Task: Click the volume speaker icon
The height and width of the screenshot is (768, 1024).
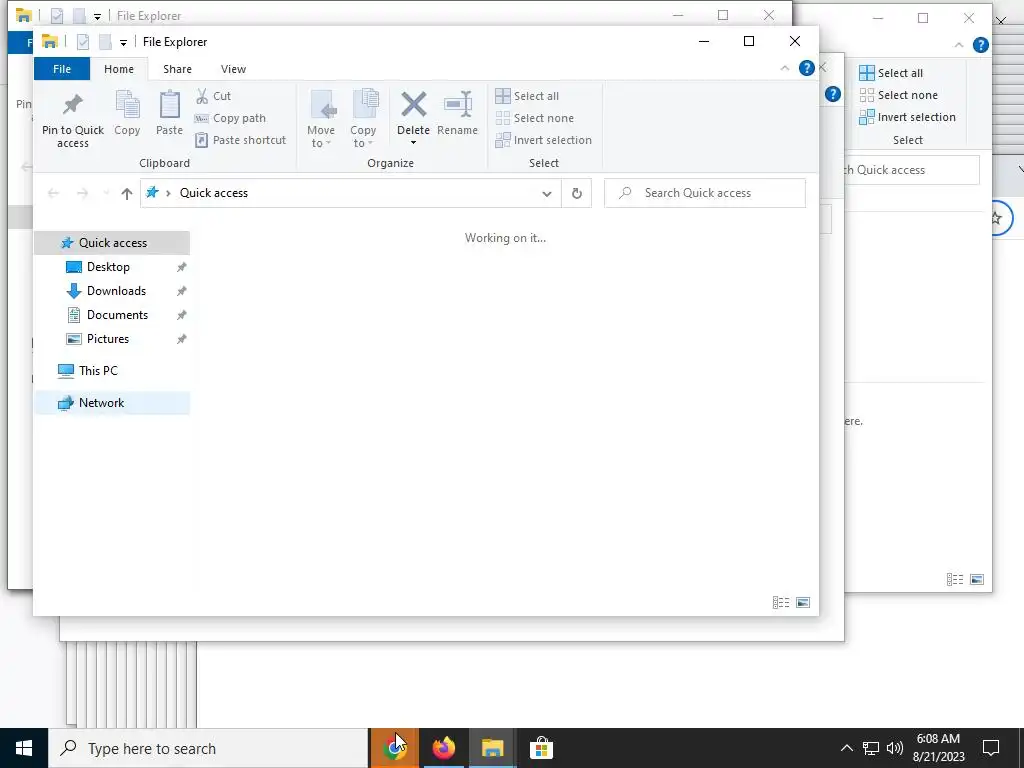Action: (895, 748)
